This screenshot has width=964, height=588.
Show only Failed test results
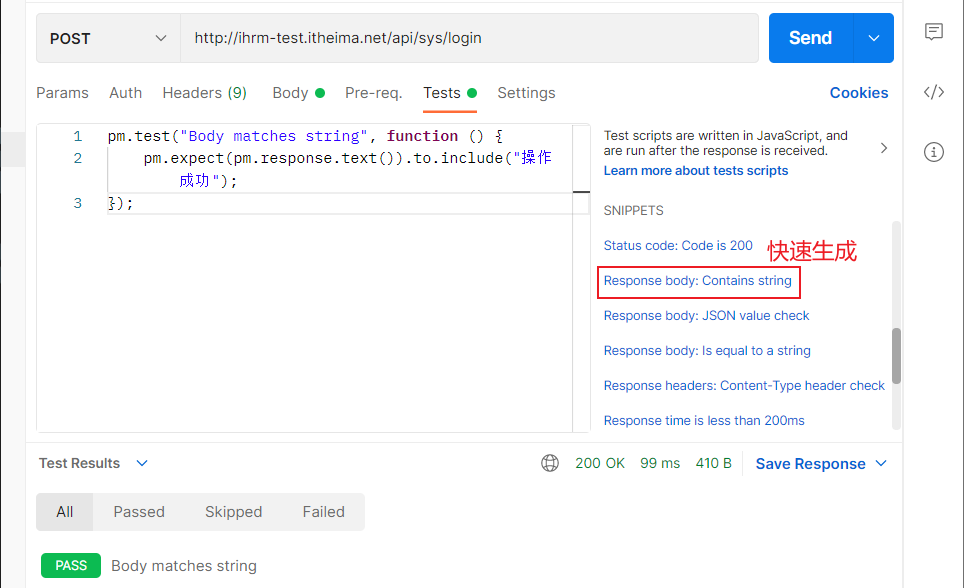[x=323, y=512]
